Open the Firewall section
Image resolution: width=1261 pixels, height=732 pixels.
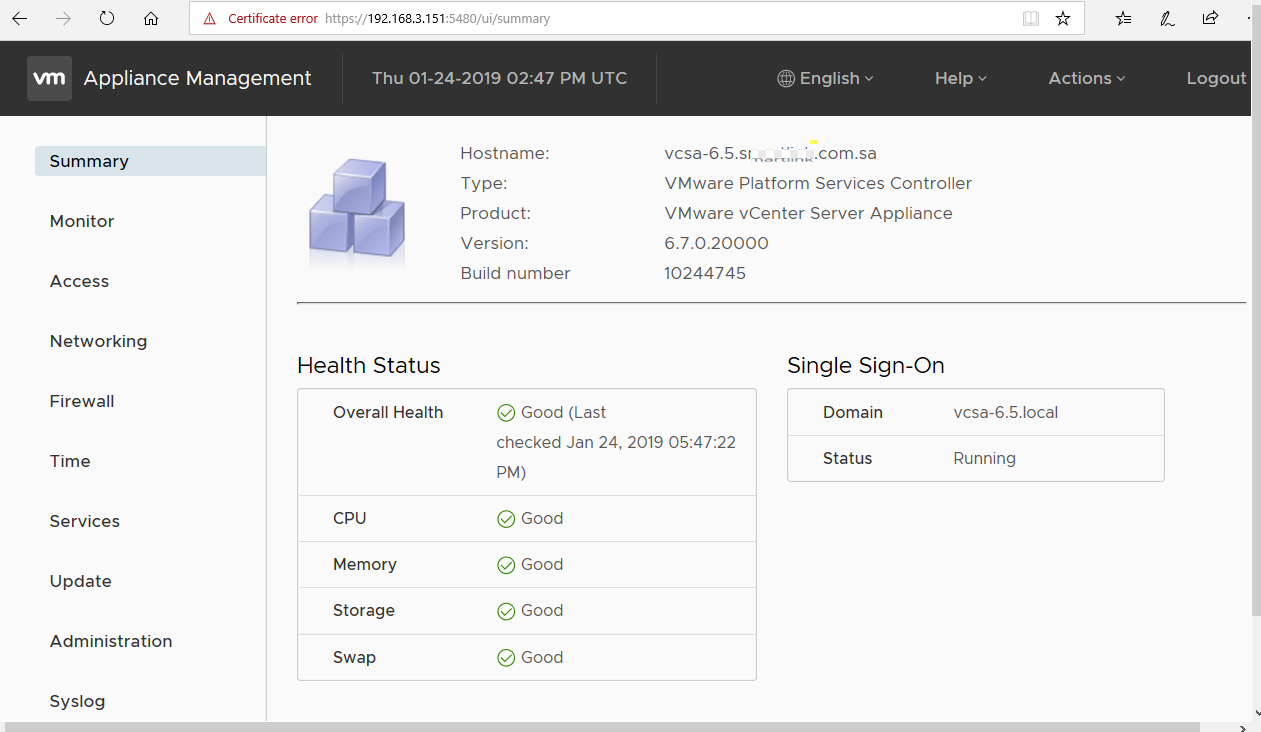[x=82, y=401]
